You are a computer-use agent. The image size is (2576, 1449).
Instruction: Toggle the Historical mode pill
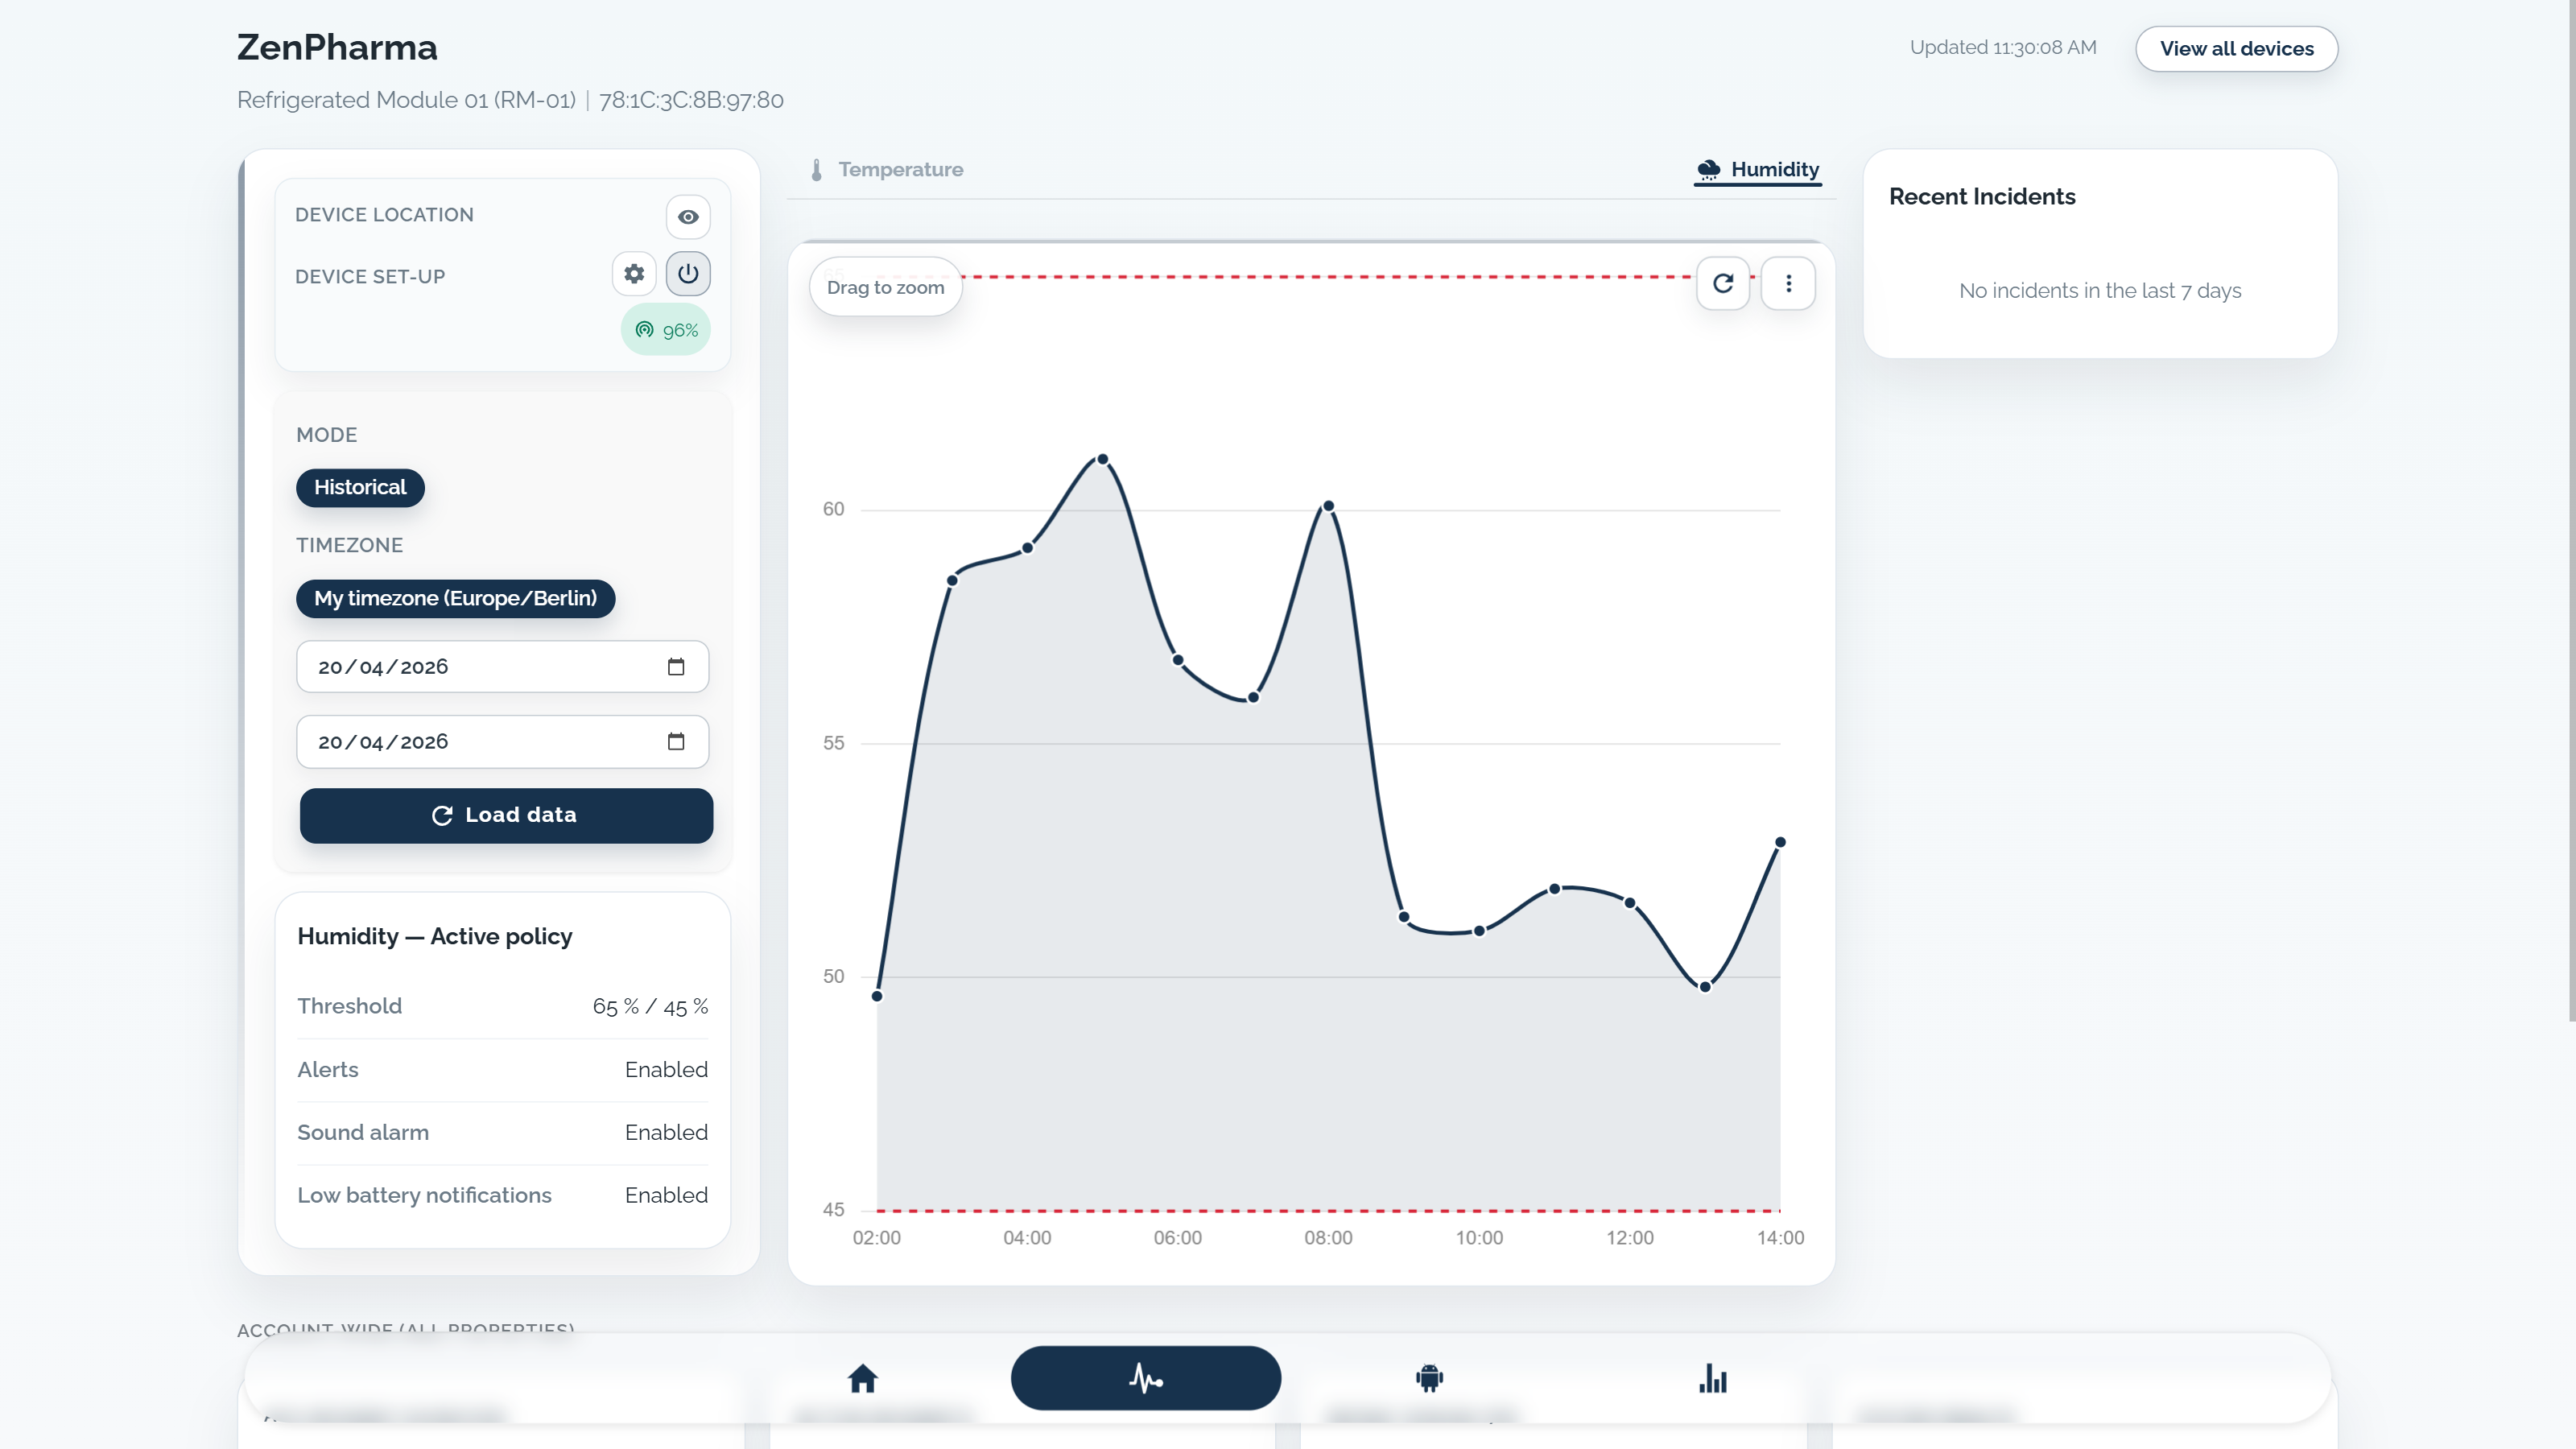coord(359,488)
